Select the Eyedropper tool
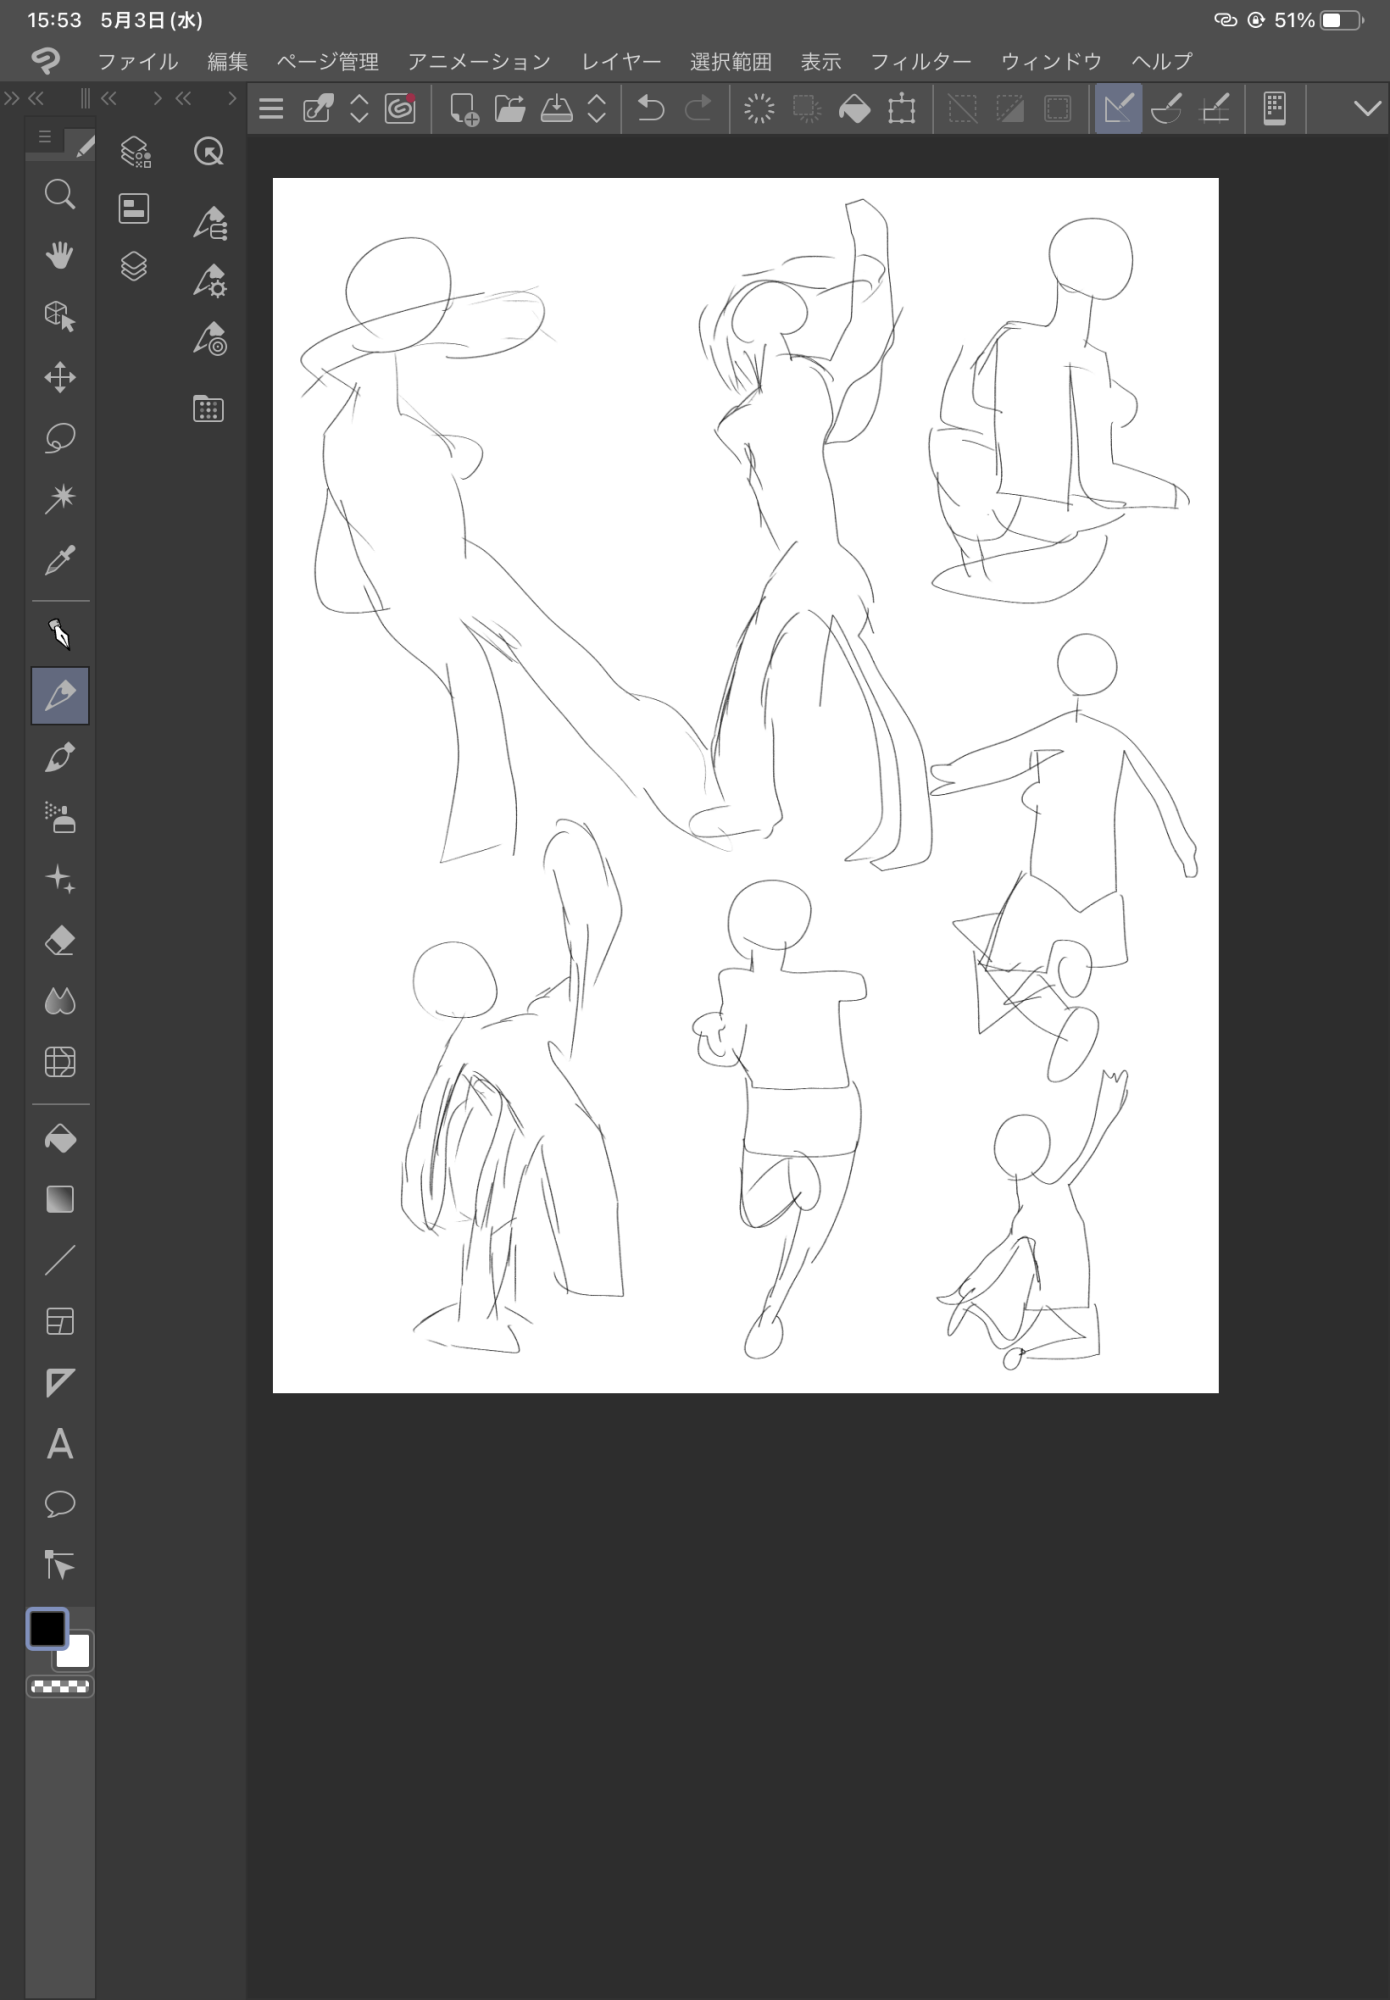Screen dimensions: 1390x2000 (60, 560)
